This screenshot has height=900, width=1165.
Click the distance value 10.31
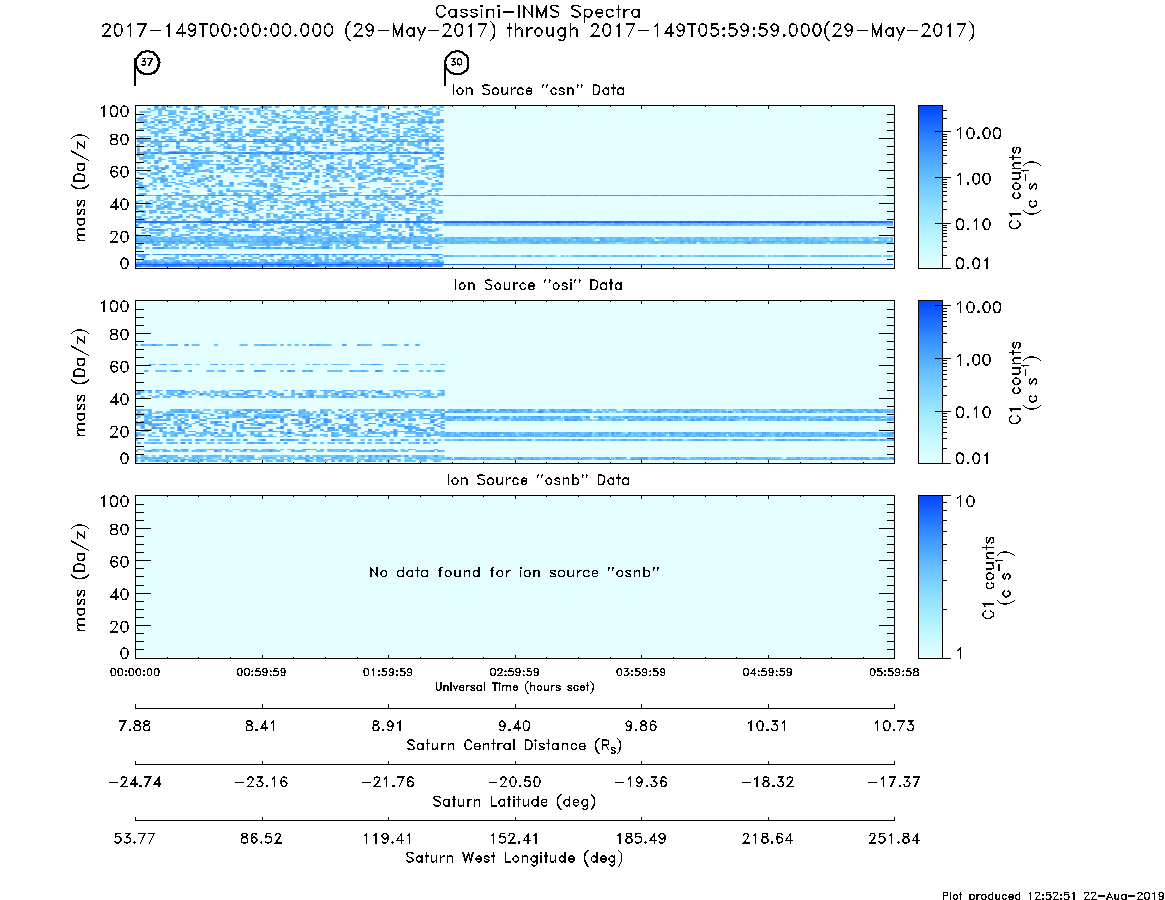tap(767, 726)
